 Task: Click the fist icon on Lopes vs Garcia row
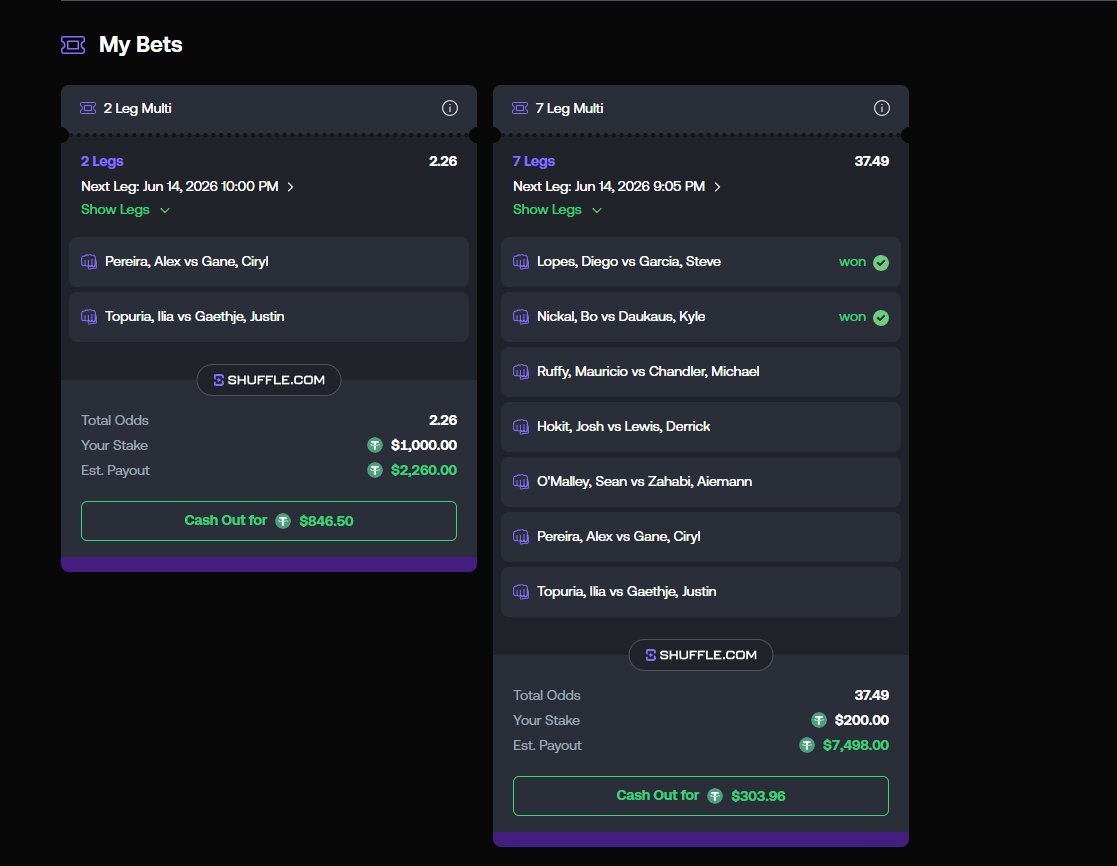521,261
